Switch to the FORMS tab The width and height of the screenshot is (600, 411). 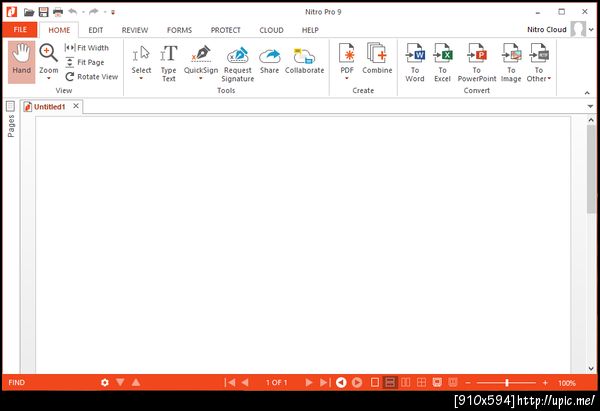coord(179,30)
